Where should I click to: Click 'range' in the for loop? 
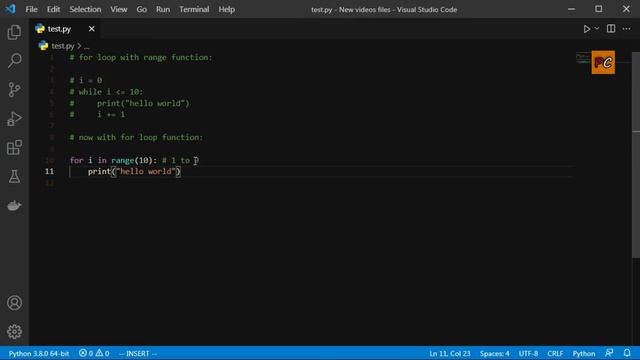[122, 160]
